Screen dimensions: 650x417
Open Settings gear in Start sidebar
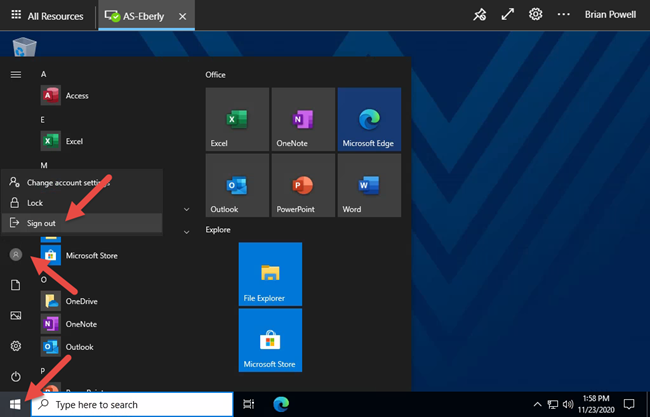tap(16, 346)
